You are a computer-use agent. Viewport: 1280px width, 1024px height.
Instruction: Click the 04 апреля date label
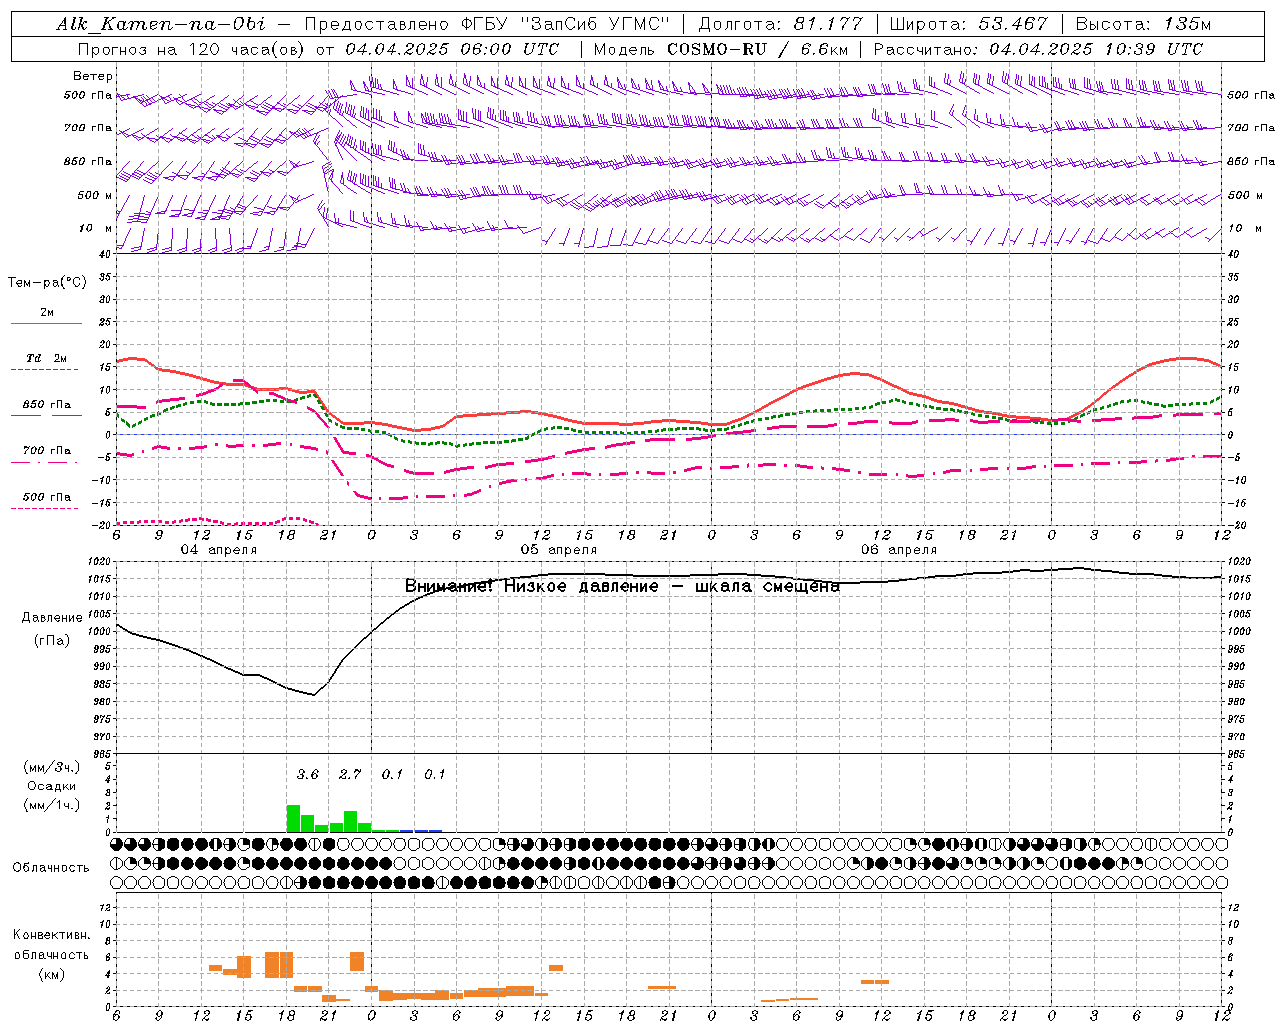[218, 550]
